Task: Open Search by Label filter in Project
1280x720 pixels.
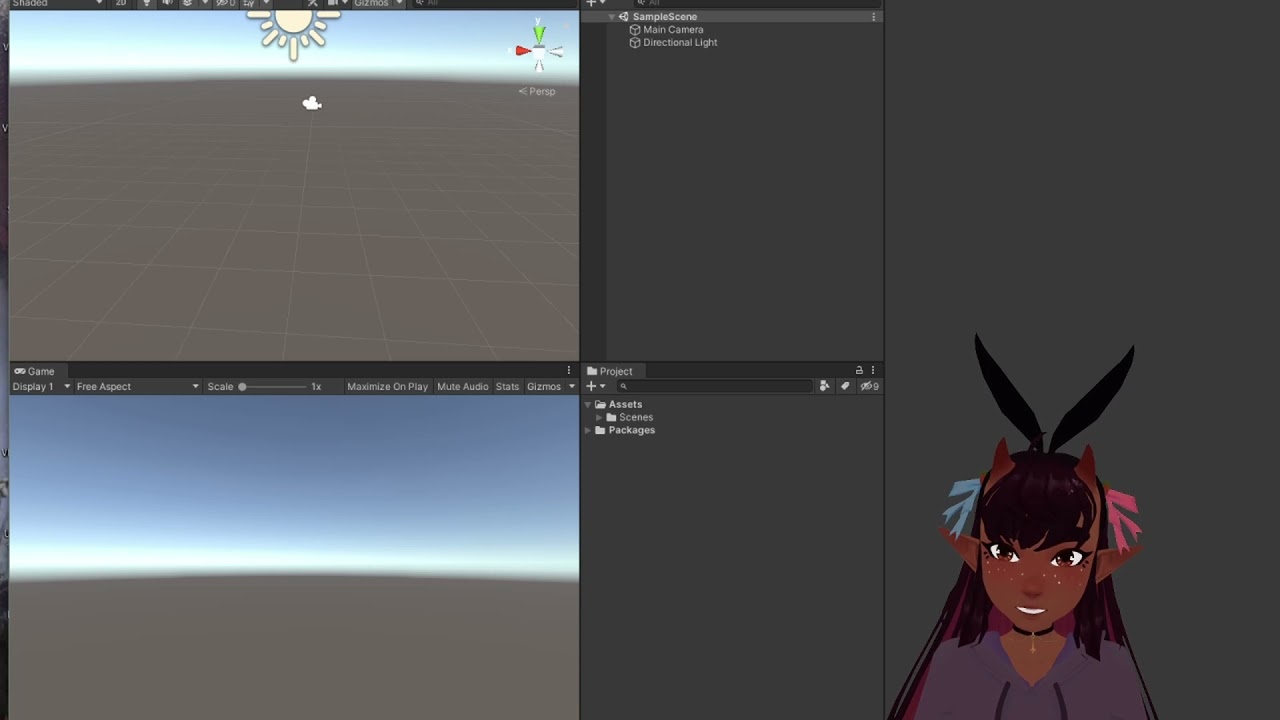Action: tap(845, 386)
